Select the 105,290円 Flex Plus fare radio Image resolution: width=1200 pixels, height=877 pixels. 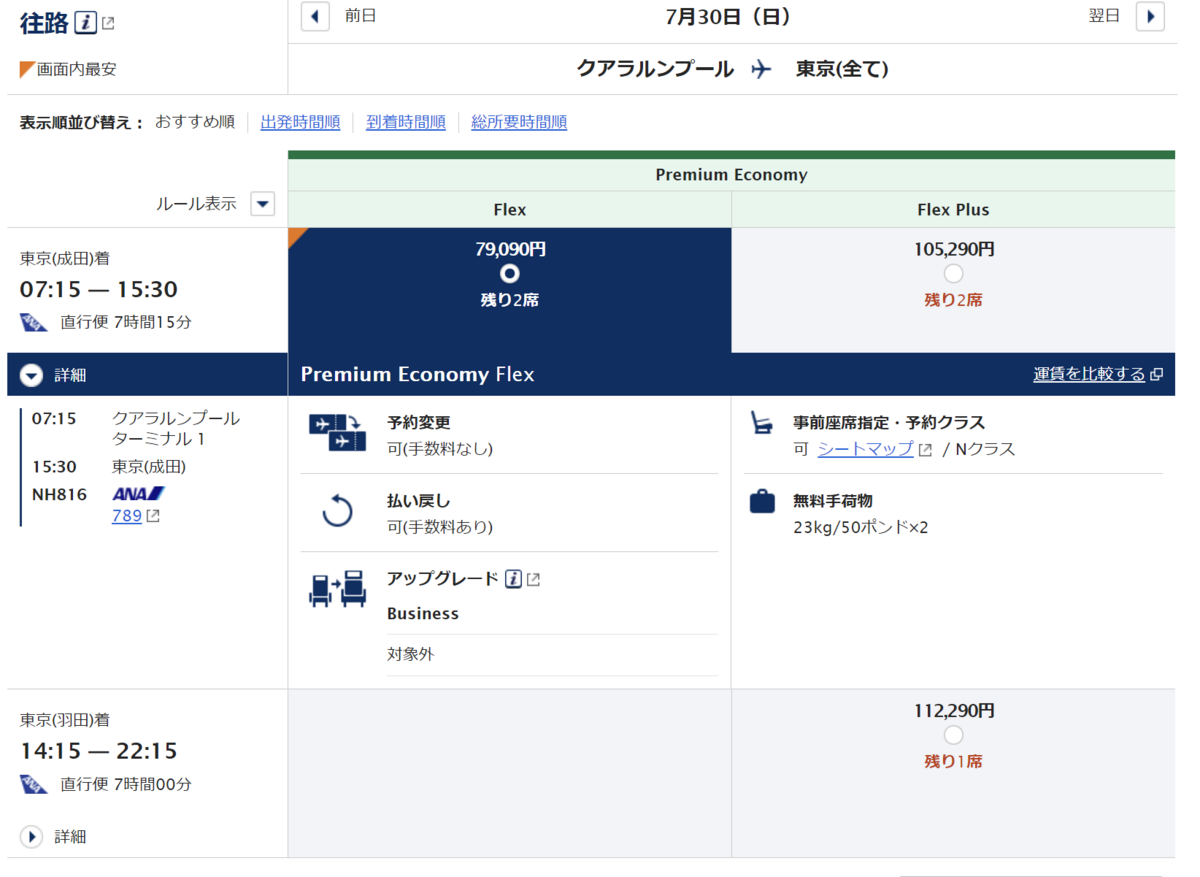[x=953, y=273]
